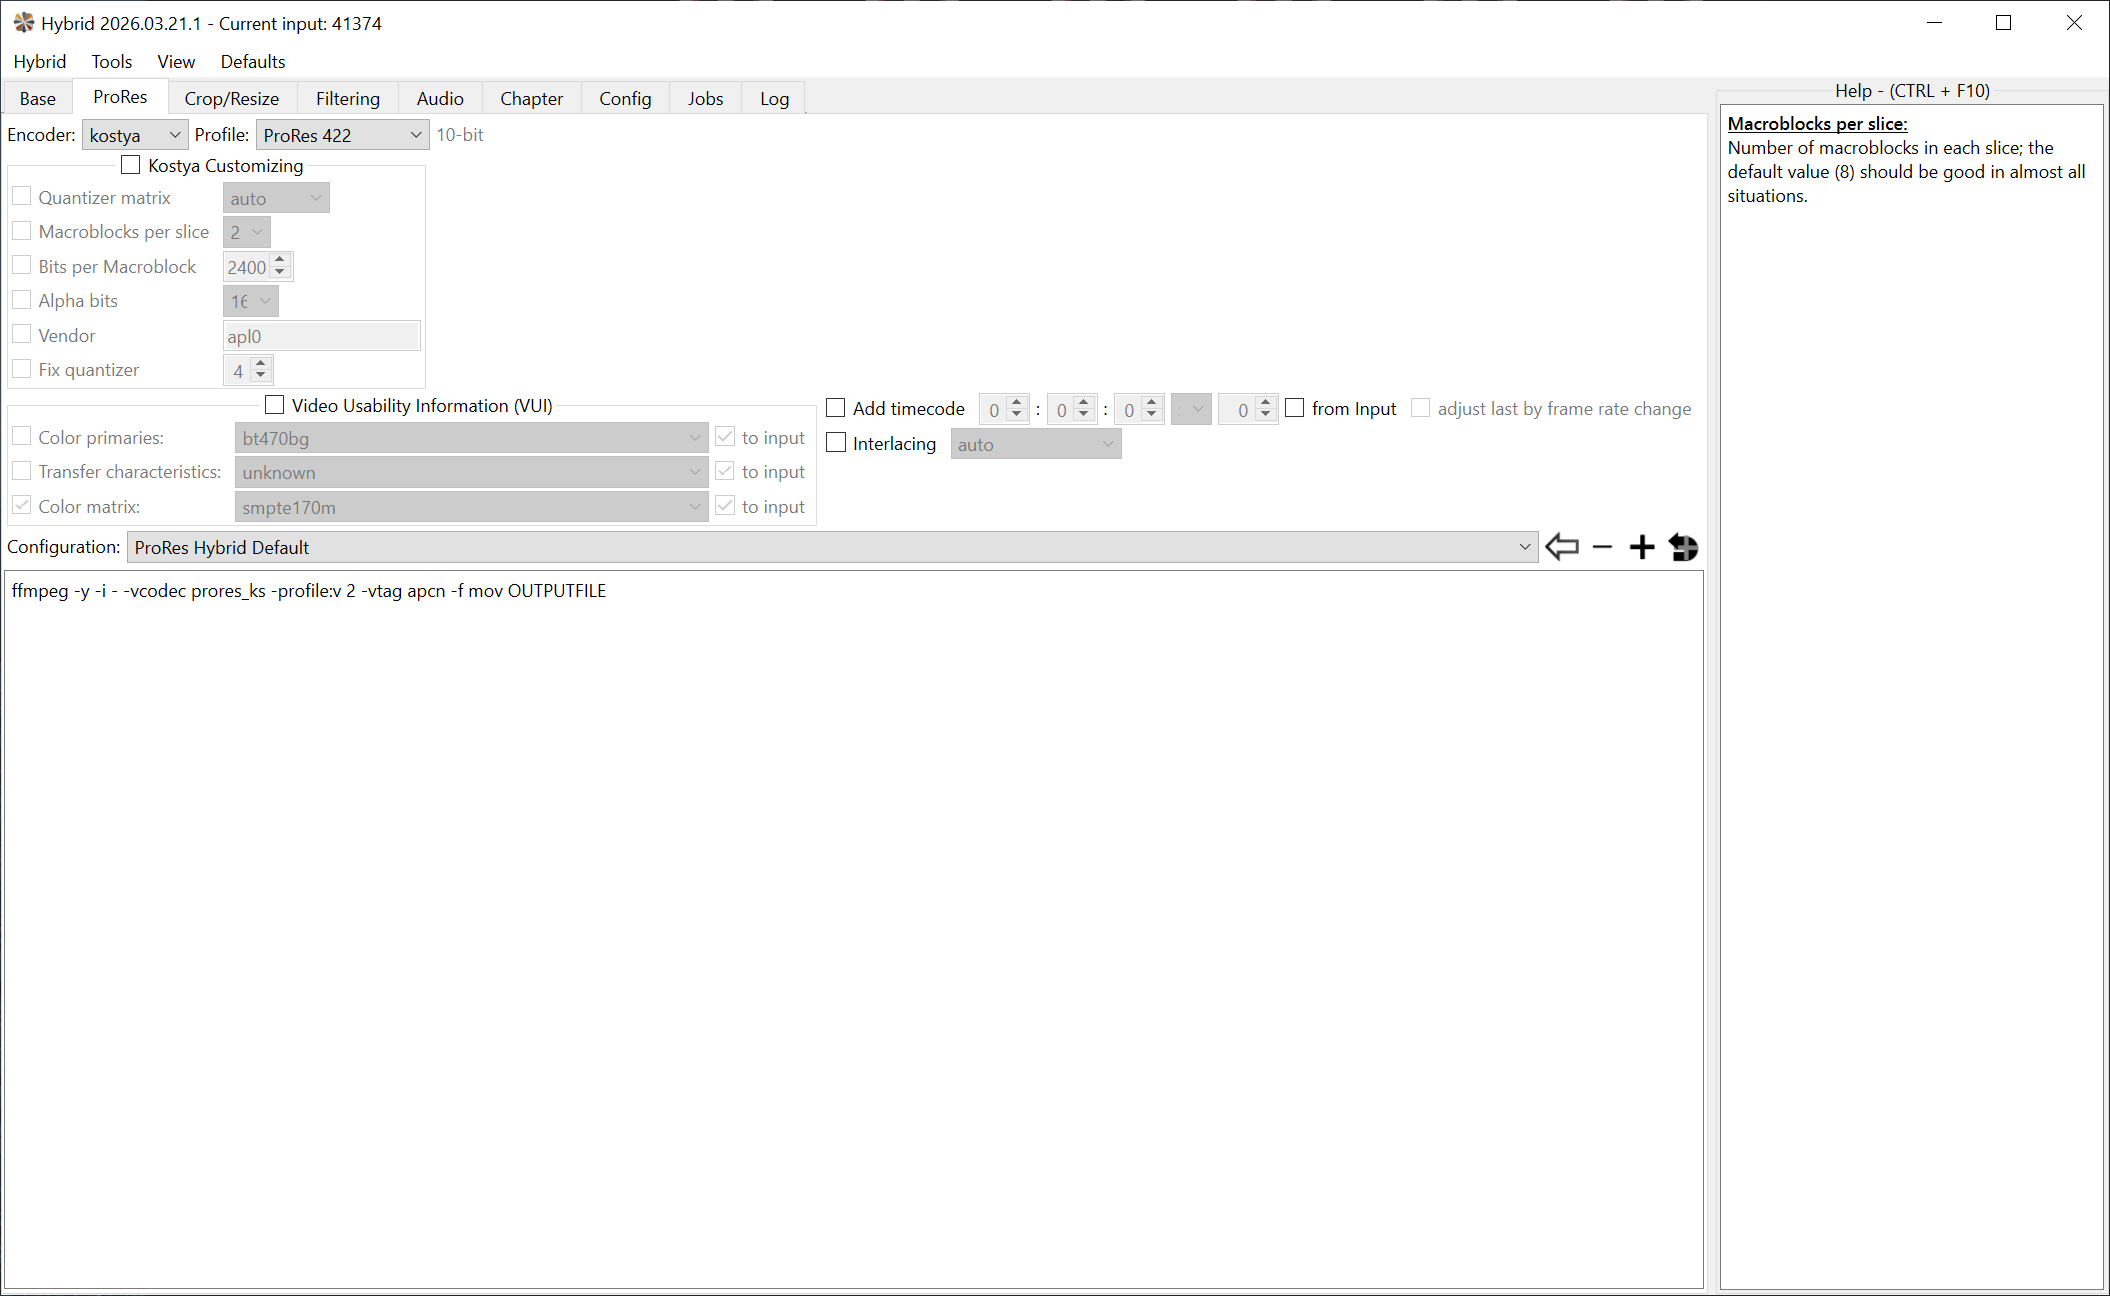2110x1296 pixels.
Task: Check the timecode 'from Input' checkbox
Action: [x=1295, y=408]
